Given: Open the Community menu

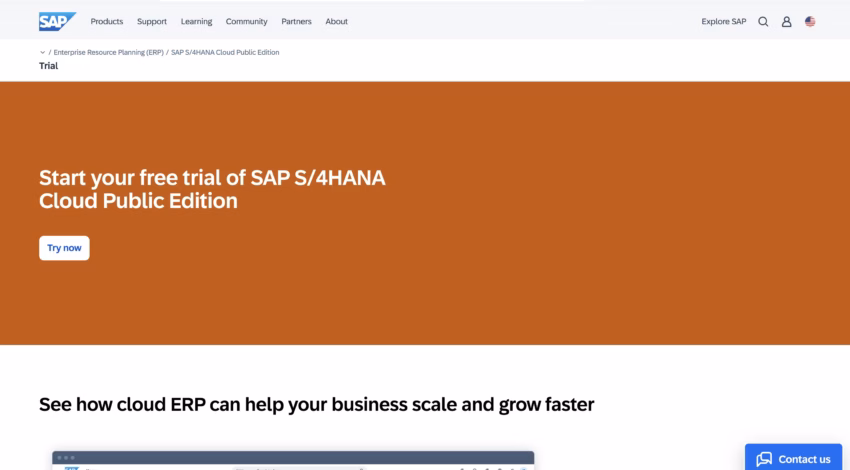Looking at the screenshot, I should 246,21.
